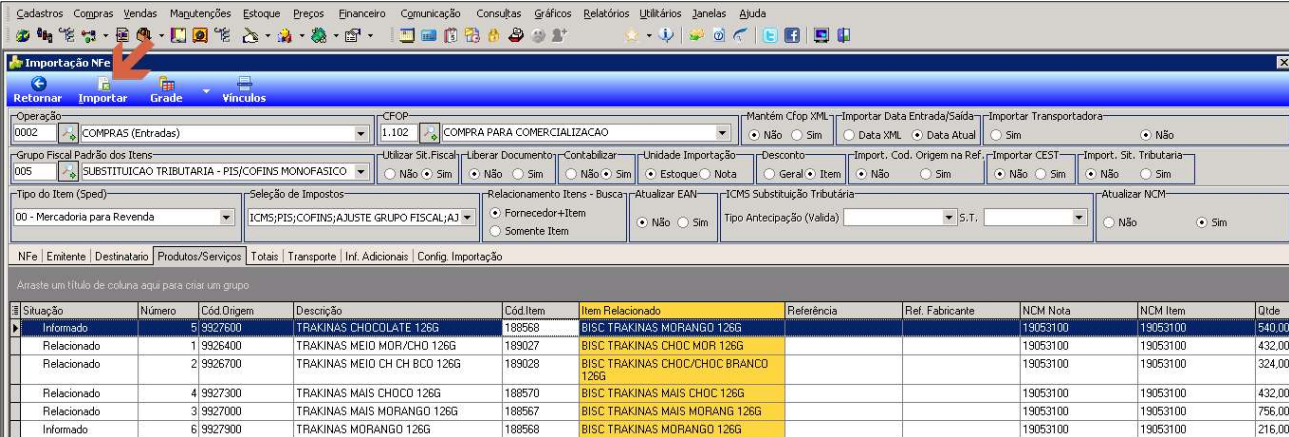The height and width of the screenshot is (437, 1289).
Task: Click the Importar document icon
Action: pos(104,83)
